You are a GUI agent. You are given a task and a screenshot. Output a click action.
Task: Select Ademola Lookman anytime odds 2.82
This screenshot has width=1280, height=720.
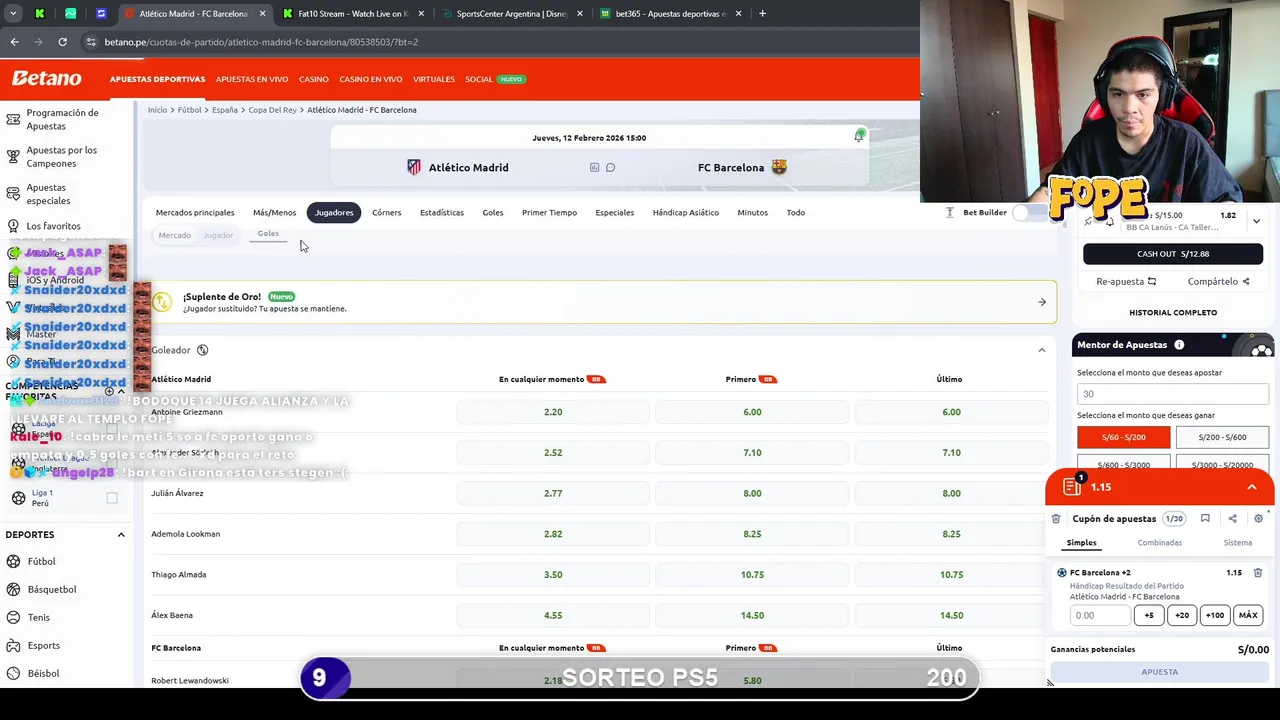coord(553,534)
